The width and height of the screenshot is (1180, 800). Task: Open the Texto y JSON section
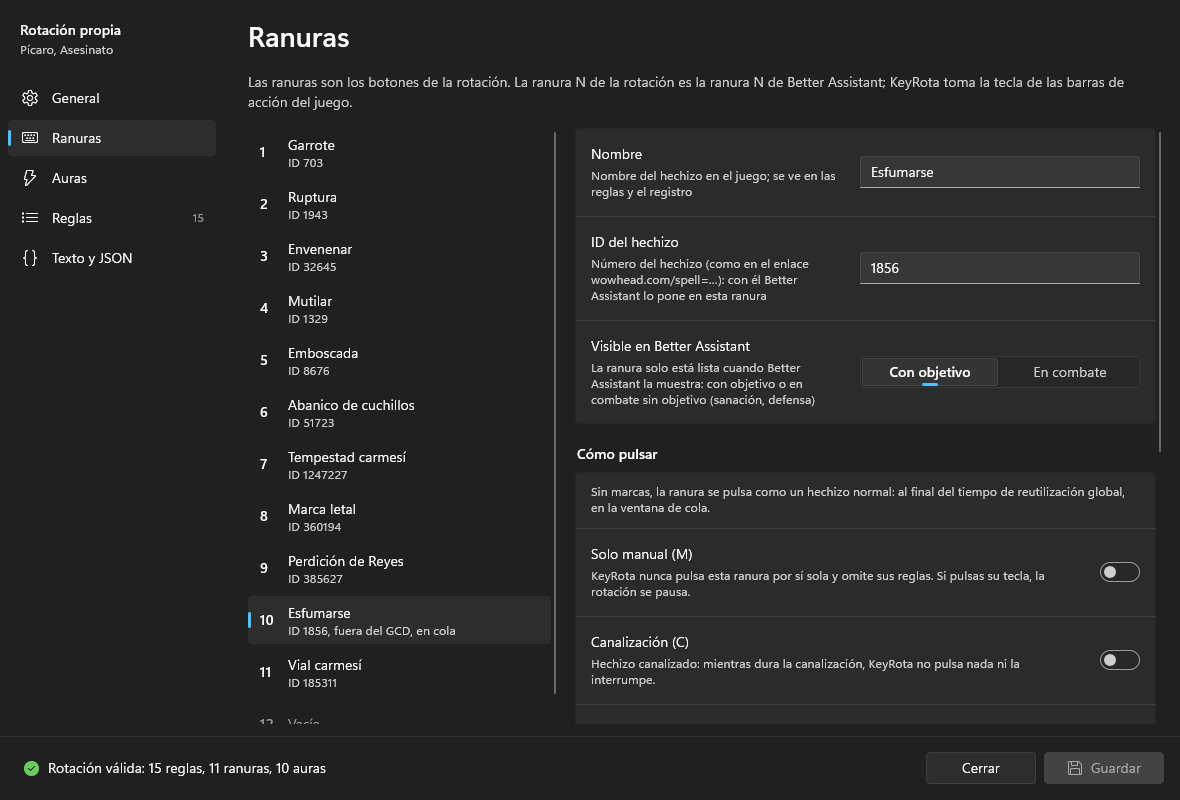click(112, 257)
